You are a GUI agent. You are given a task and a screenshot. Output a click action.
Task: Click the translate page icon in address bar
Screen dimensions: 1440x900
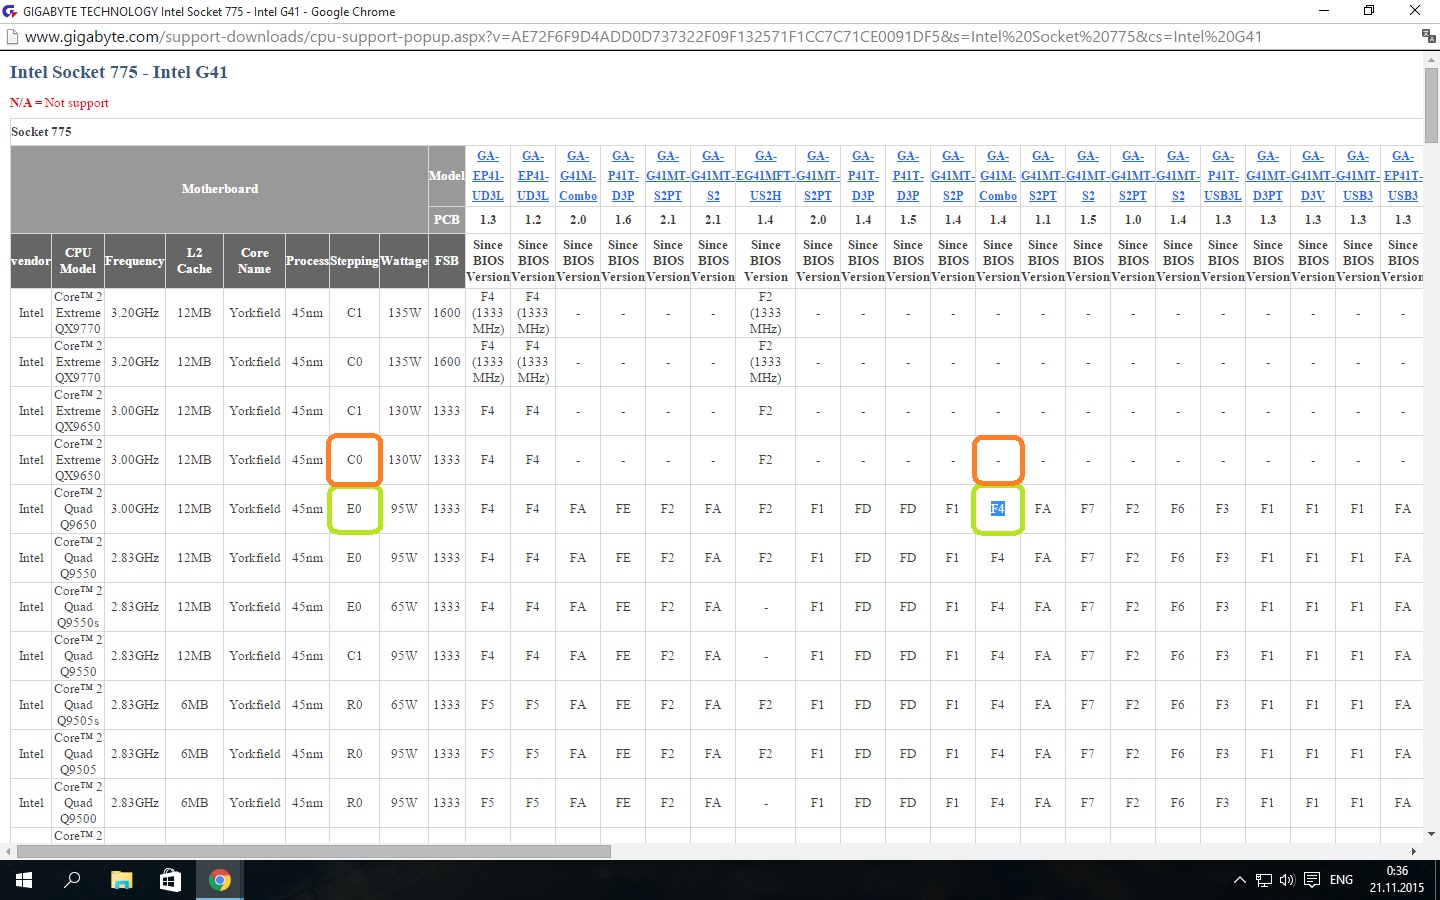(1428, 36)
